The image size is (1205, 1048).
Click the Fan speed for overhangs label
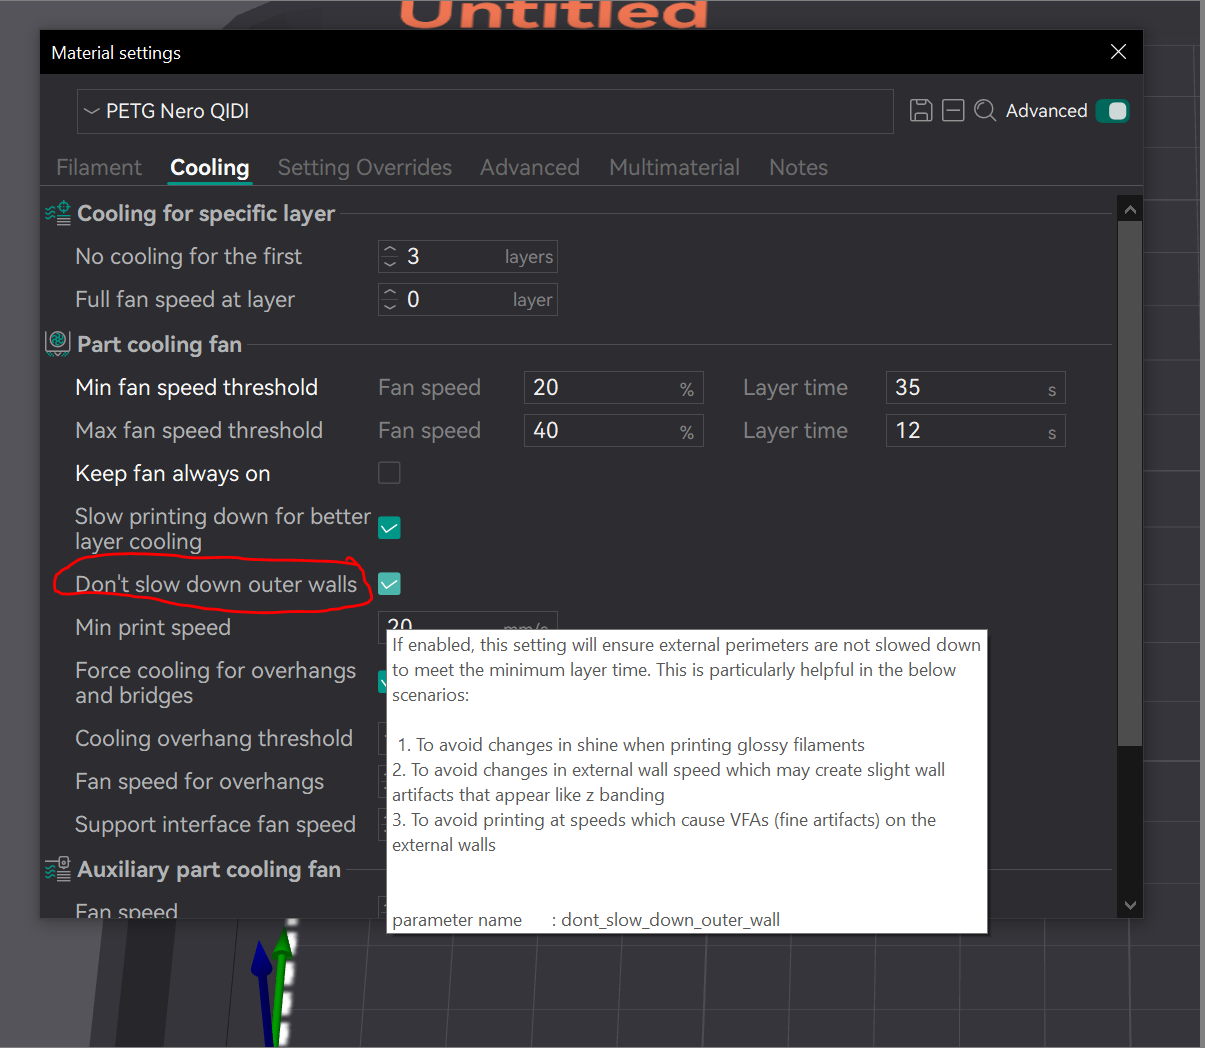click(x=200, y=781)
